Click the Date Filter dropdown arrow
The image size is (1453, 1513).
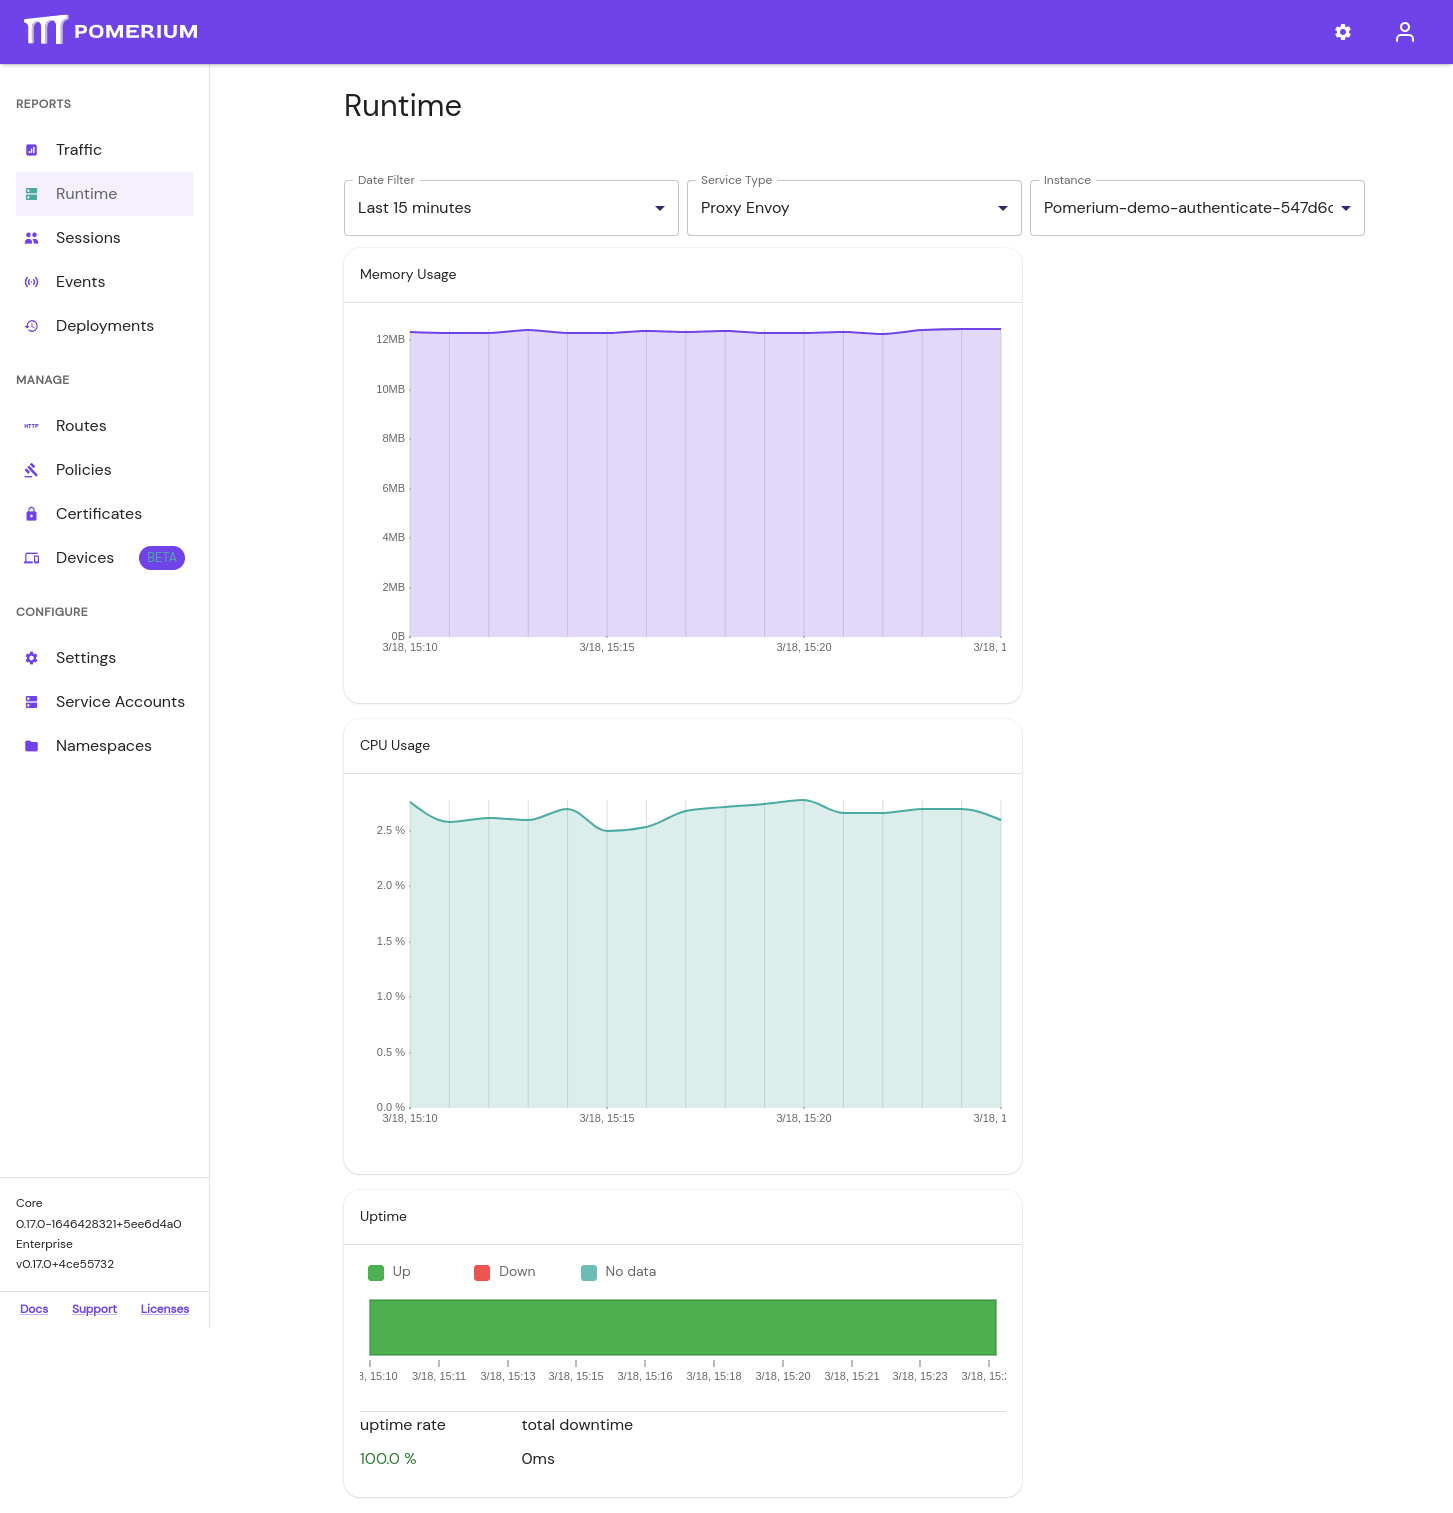click(660, 208)
